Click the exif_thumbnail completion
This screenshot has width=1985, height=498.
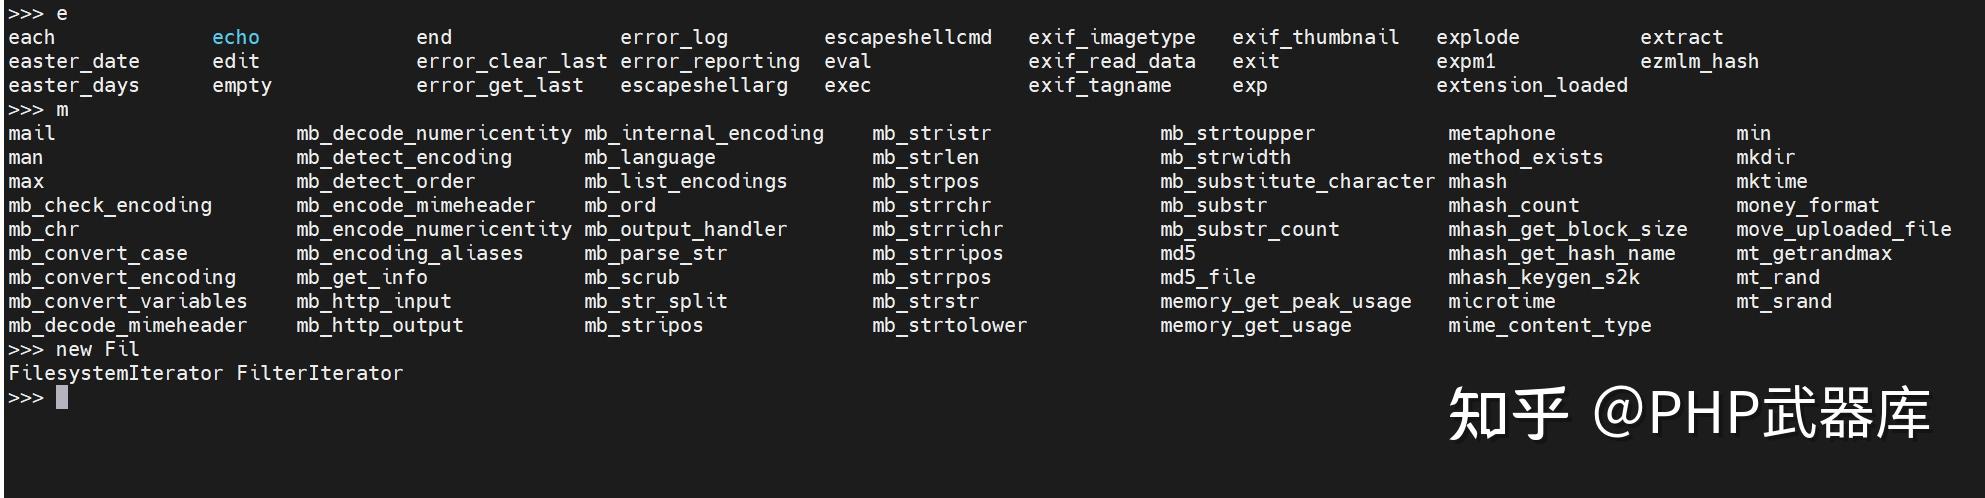click(1315, 38)
